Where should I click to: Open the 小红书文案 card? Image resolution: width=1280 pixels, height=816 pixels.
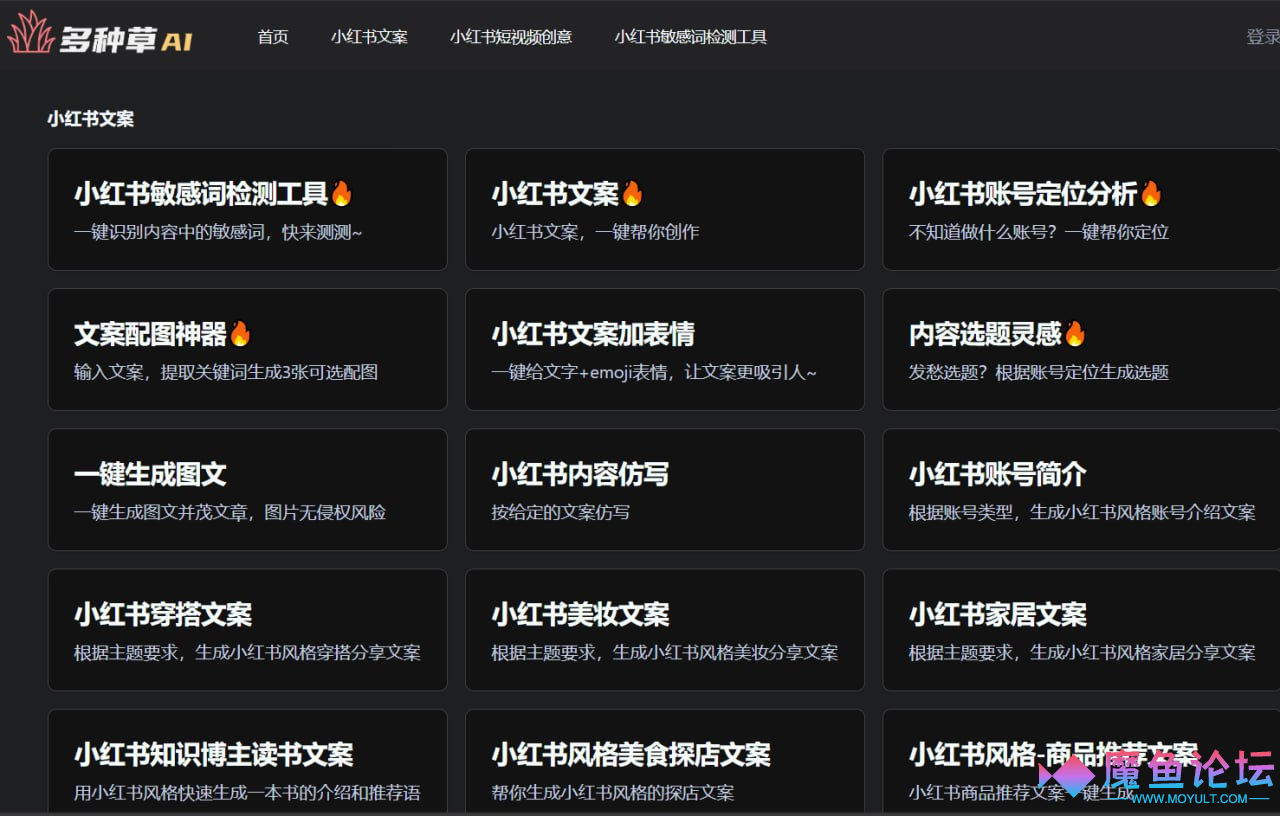click(665, 210)
